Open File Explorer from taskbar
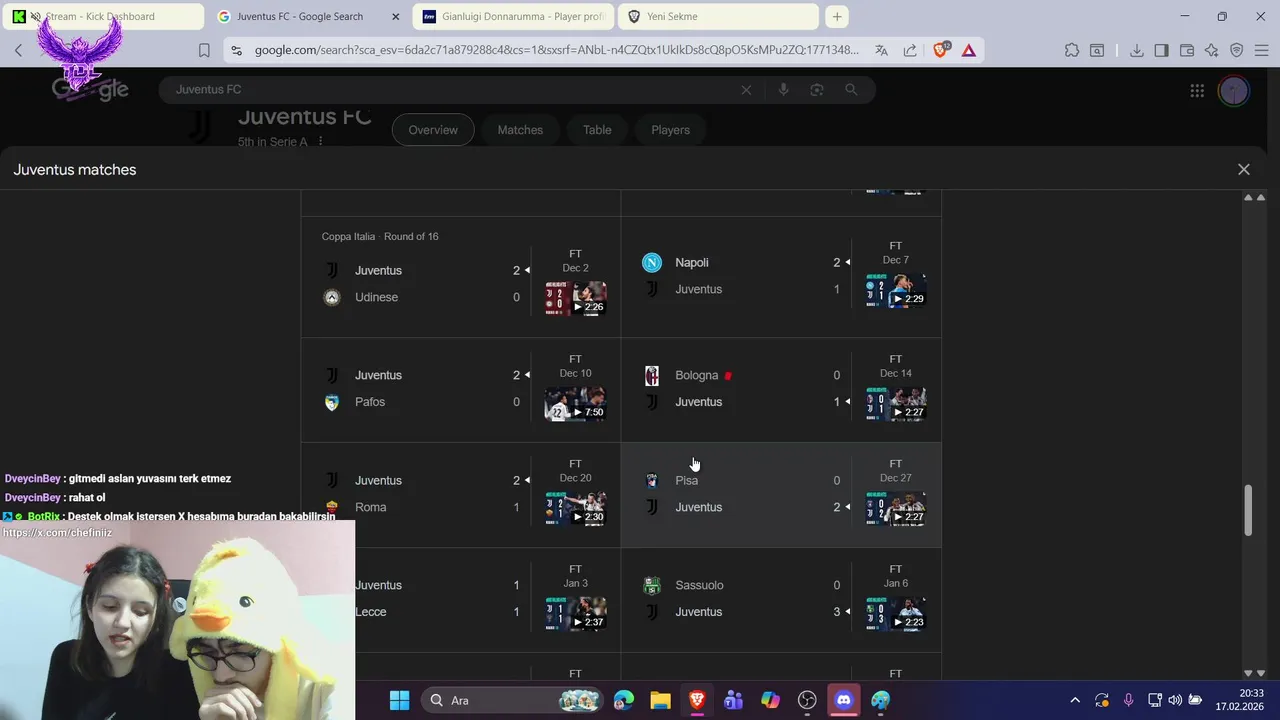Image resolution: width=1280 pixels, height=720 pixels. 660,700
